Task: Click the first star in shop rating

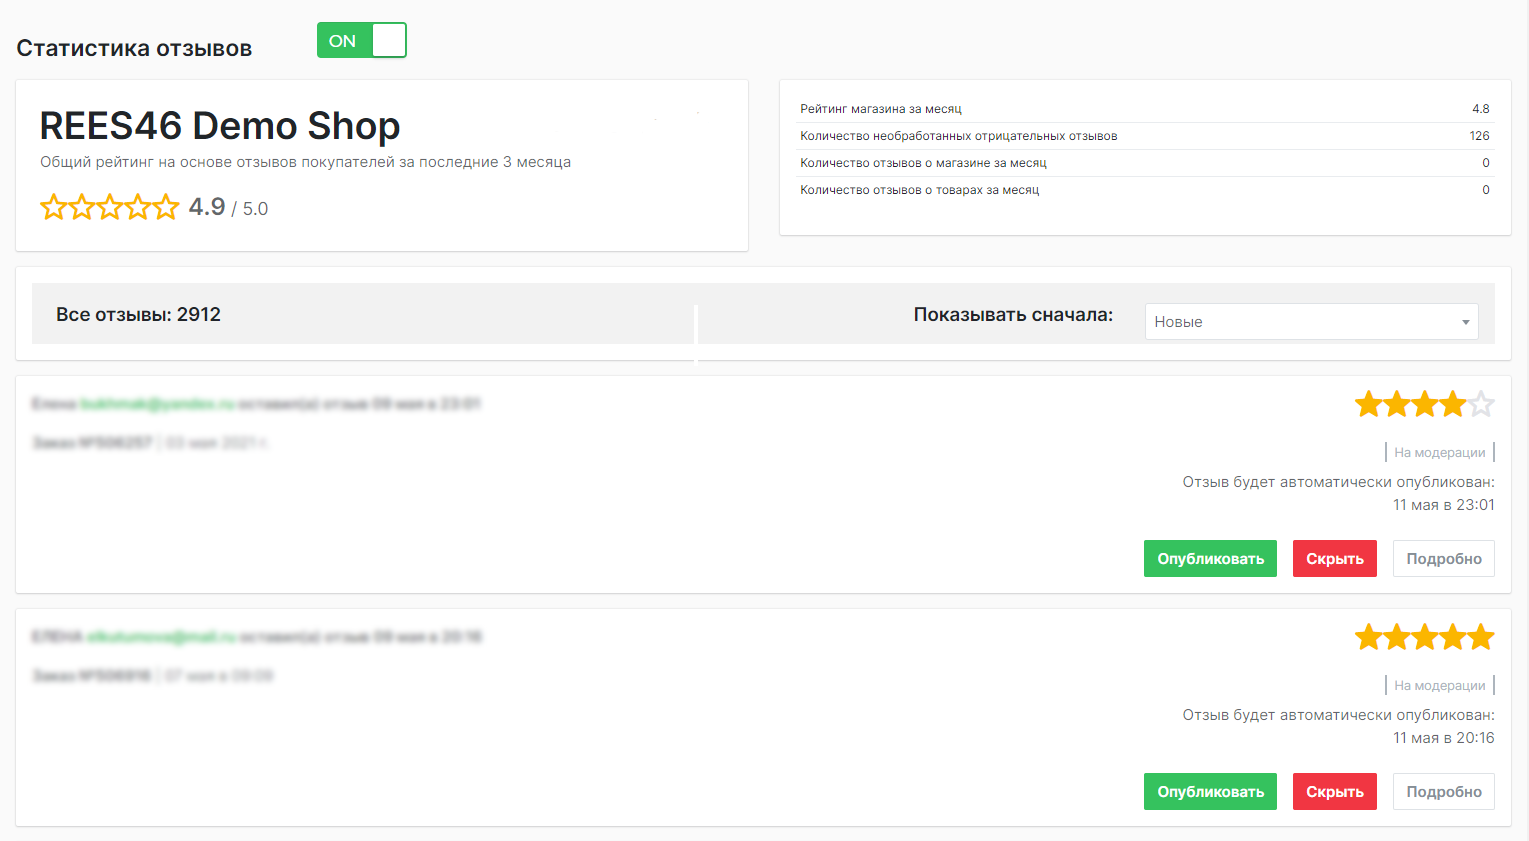Action: (53, 208)
